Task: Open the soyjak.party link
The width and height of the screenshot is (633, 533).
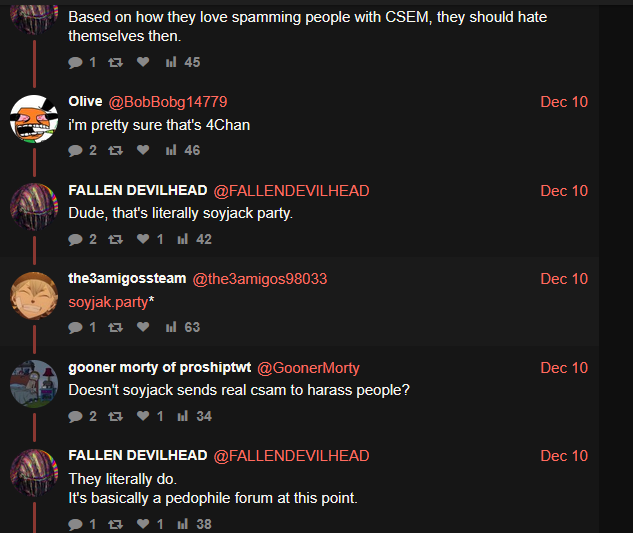Action: (x=108, y=302)
